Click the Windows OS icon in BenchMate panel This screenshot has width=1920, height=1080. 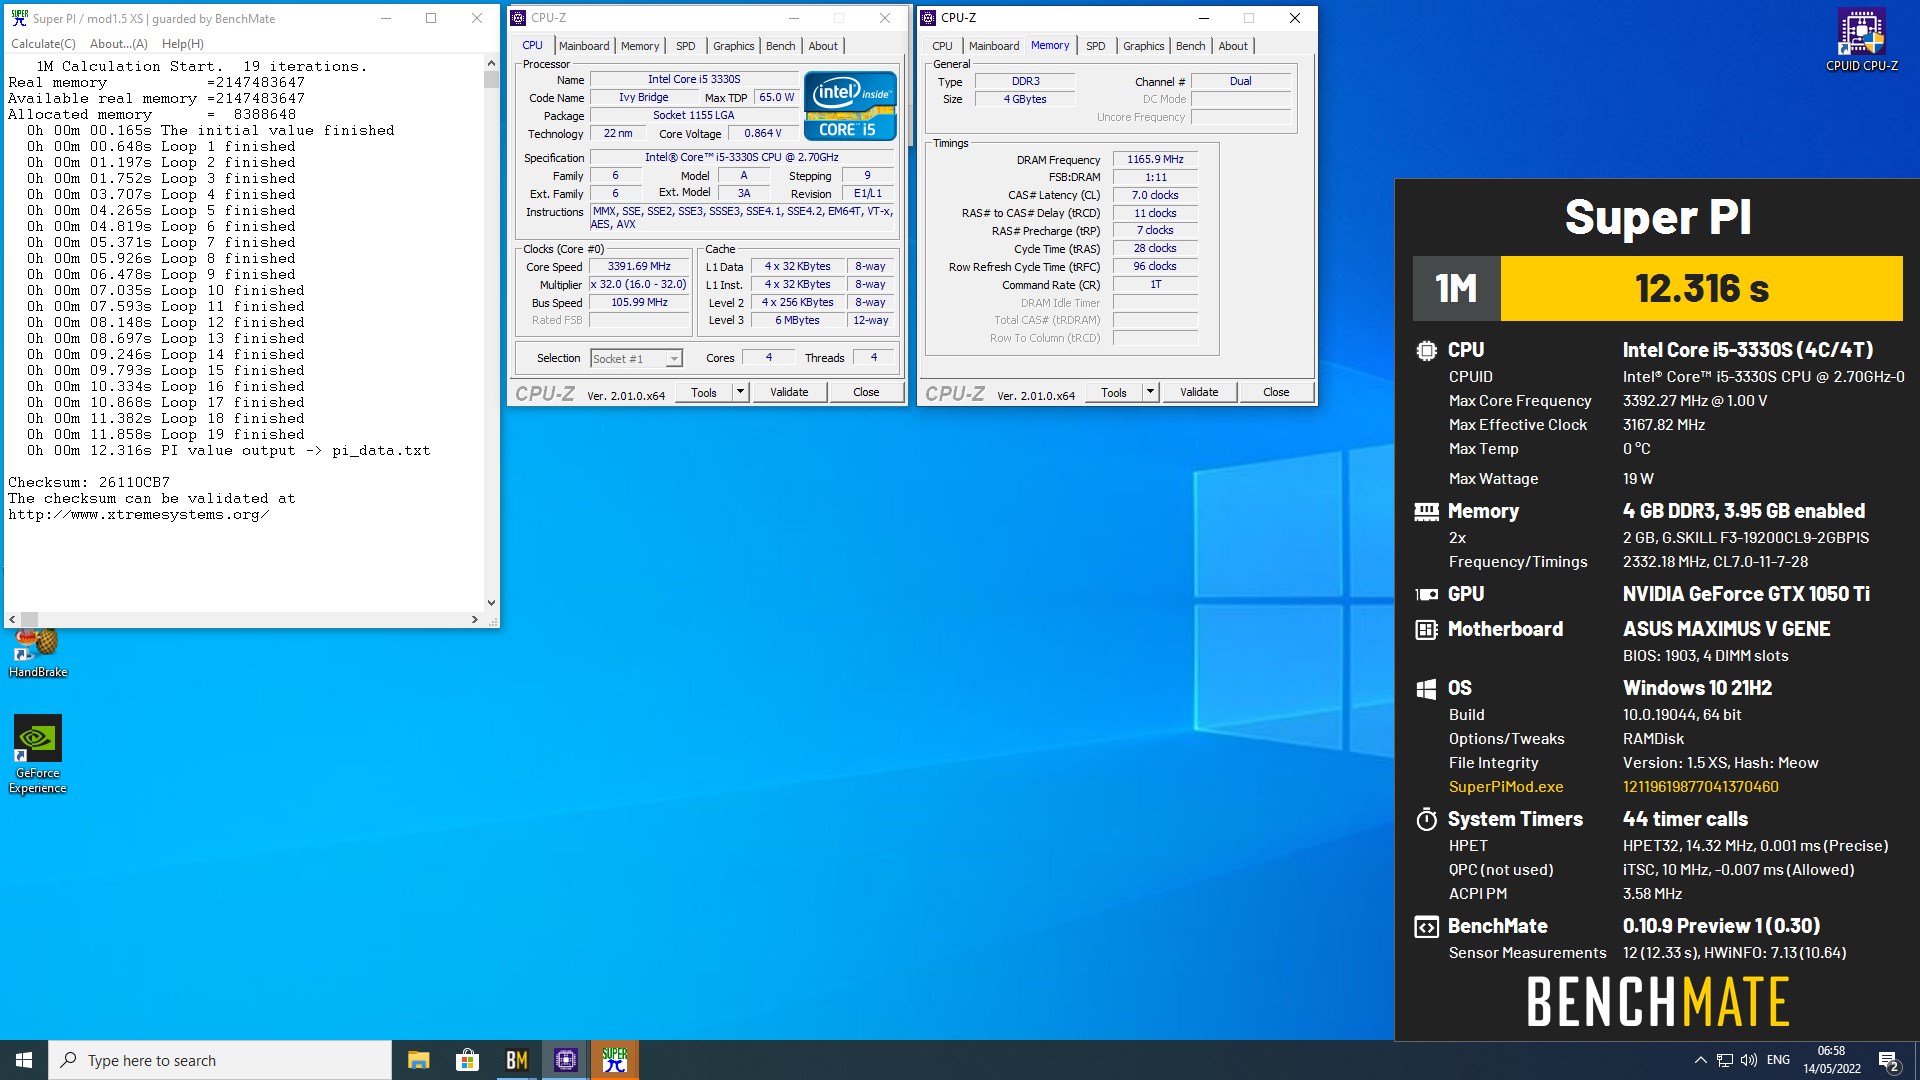coord(1426,689)
